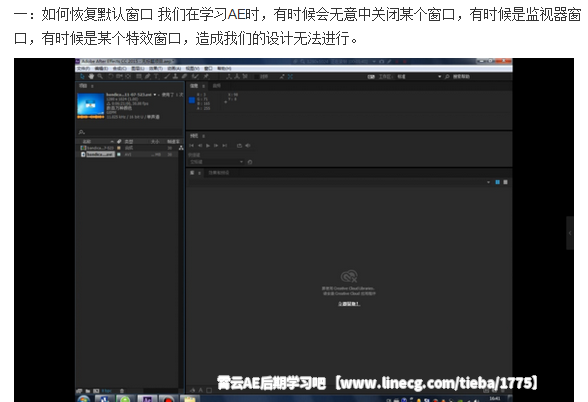Select the Unified Camera tool

pyautogui.click(x=119, y=76)
